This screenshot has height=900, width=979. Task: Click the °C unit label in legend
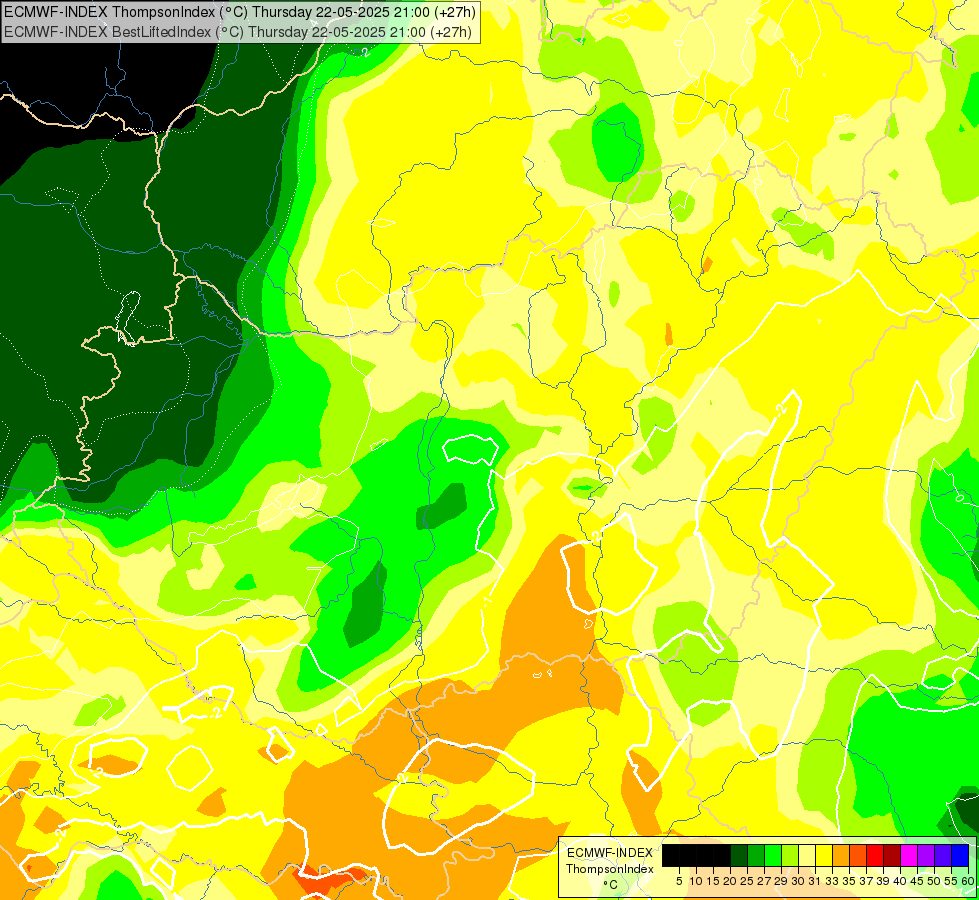click(x=610, y=884)
